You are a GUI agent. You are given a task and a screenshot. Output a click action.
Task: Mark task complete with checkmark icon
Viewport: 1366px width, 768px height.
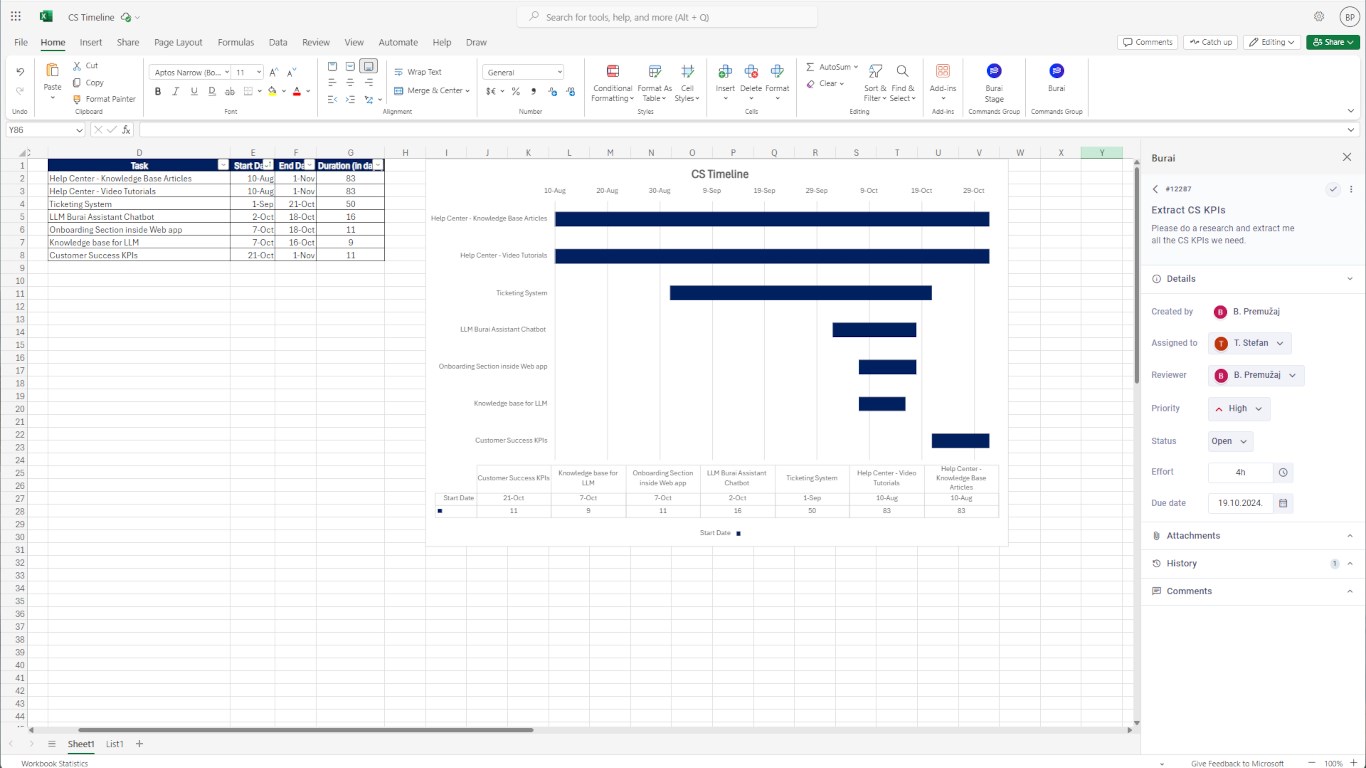1333,189
